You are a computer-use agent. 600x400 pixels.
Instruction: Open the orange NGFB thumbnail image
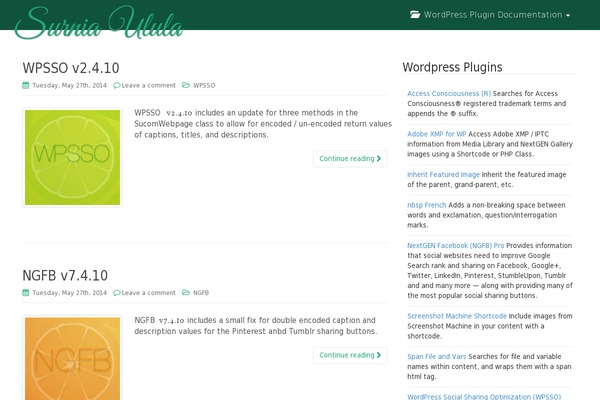[x=72, y=358]
